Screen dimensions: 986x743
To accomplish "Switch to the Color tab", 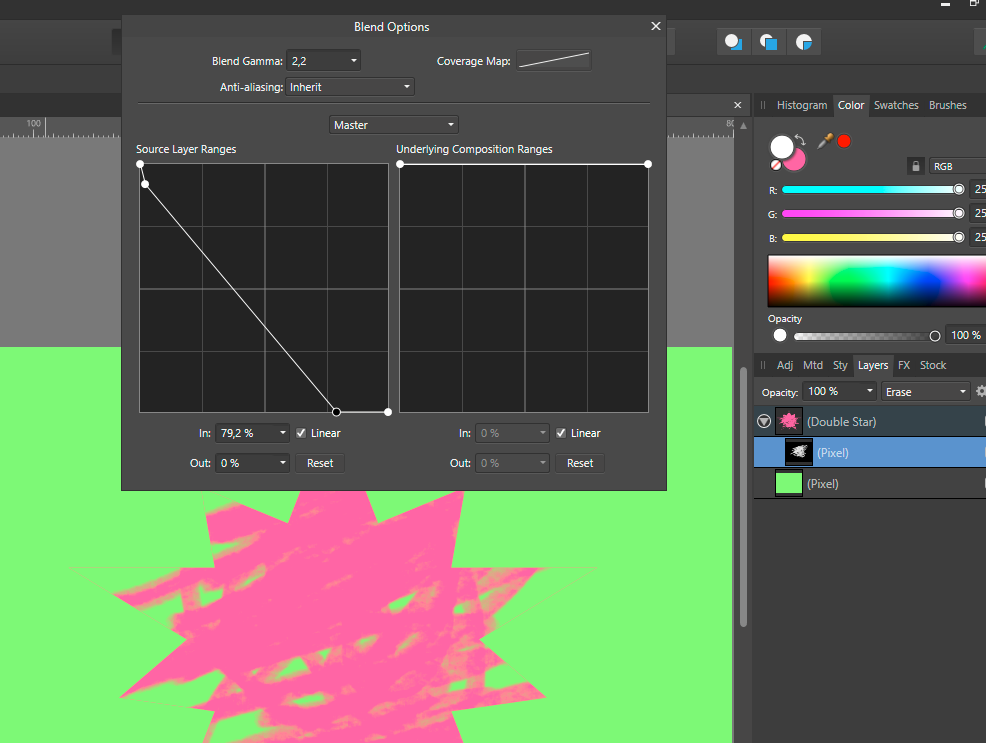I will click(851, 105).
